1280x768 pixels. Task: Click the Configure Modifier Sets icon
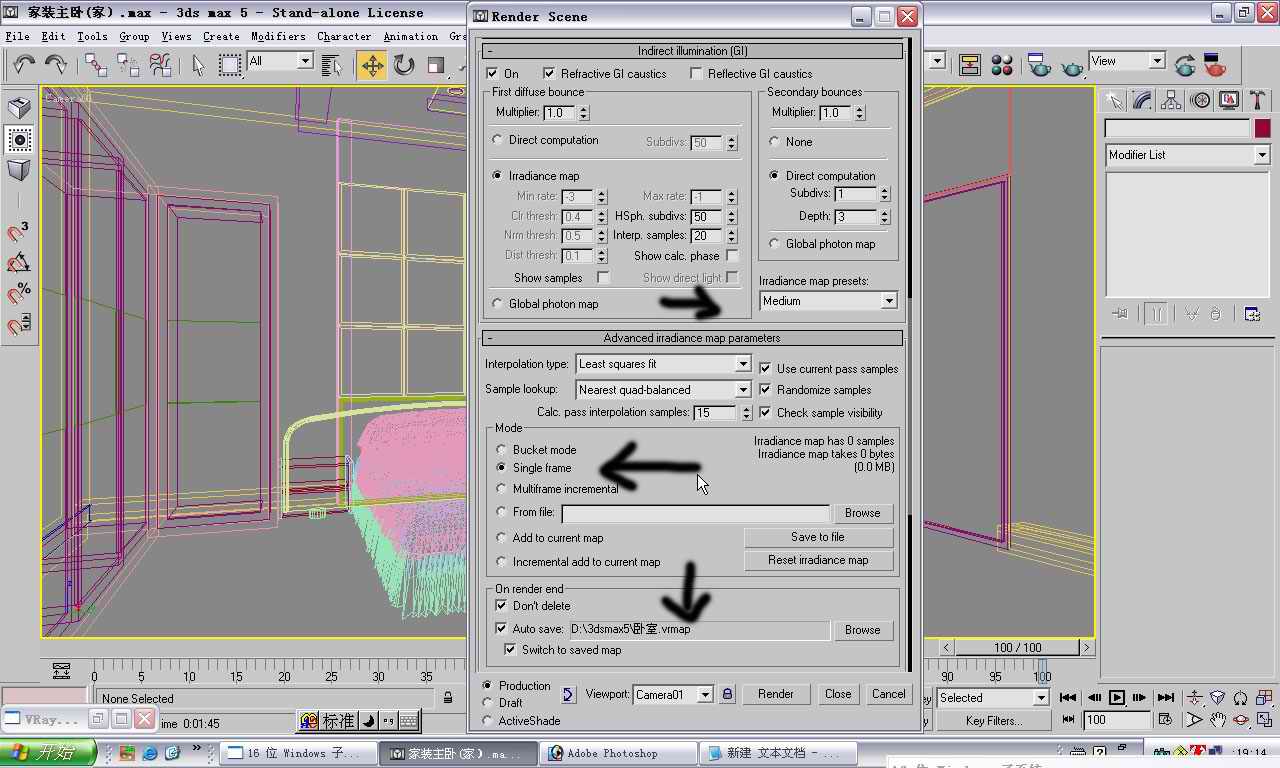point(1252,314)
